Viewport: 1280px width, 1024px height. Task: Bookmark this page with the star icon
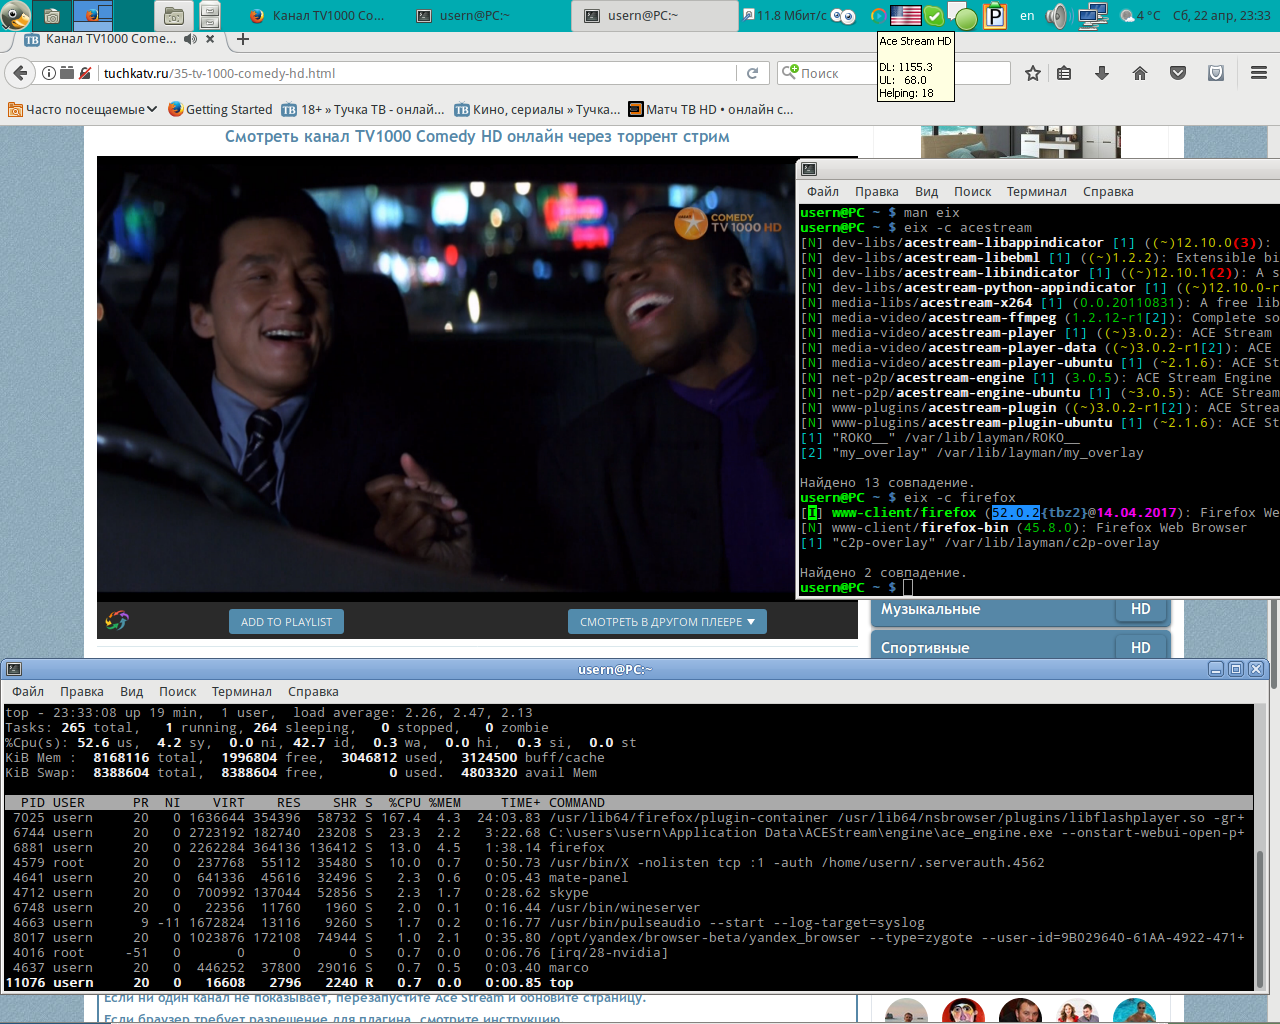coord(1033,73)
